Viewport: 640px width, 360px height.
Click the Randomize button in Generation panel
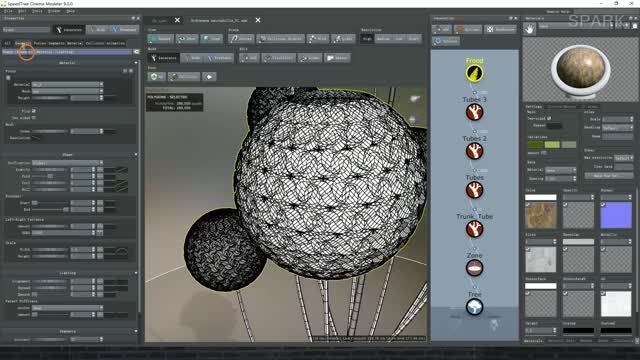(x=500, y=29)
